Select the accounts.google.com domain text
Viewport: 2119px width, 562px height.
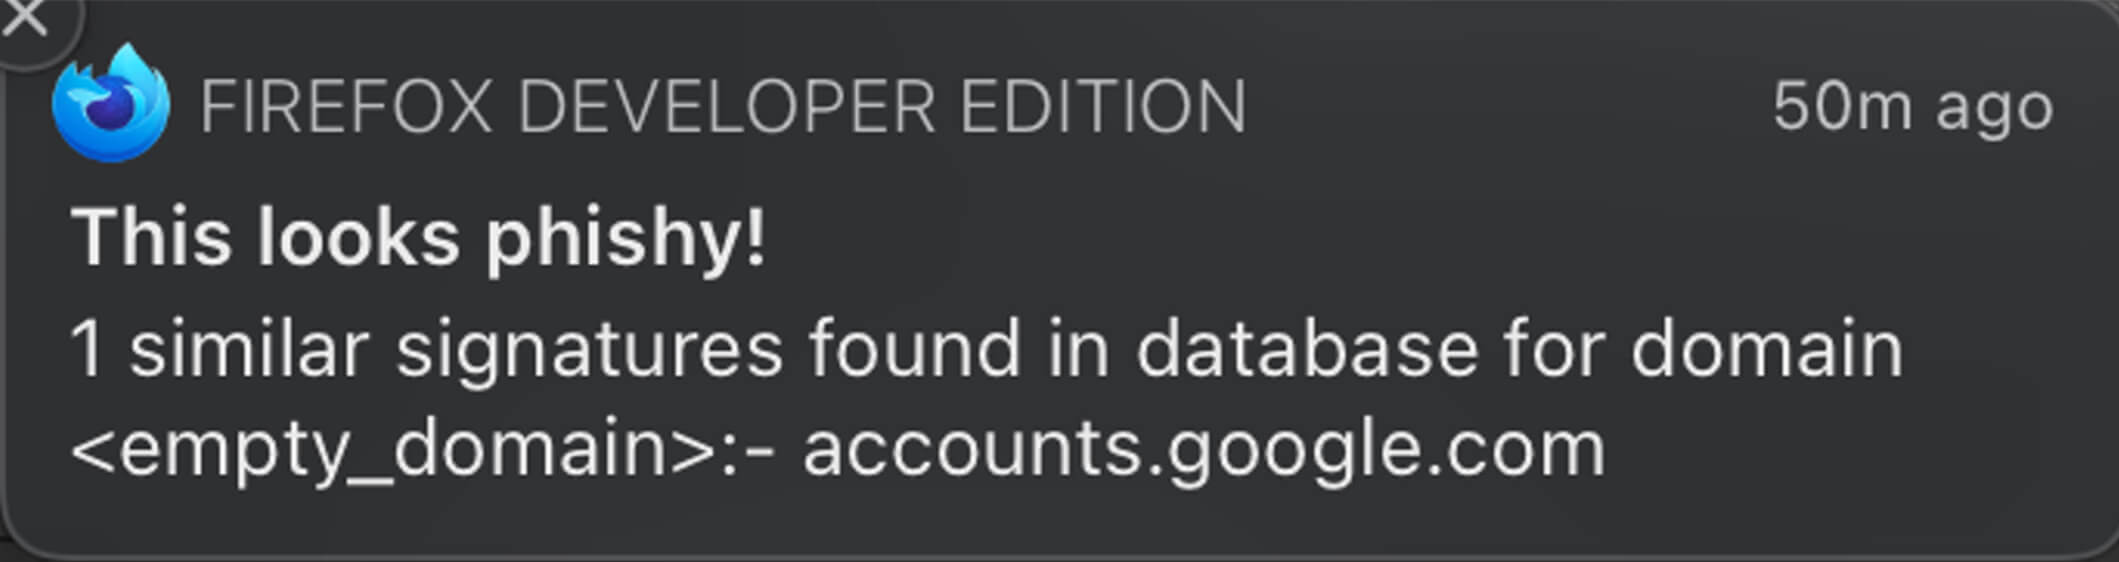[x=1204, y=449]
